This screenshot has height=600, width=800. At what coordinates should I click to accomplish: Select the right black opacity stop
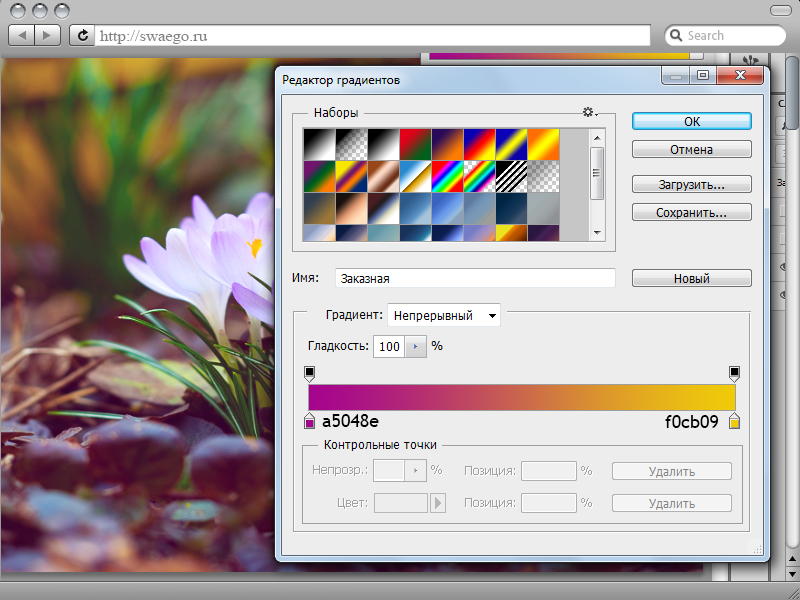point(734,373)
